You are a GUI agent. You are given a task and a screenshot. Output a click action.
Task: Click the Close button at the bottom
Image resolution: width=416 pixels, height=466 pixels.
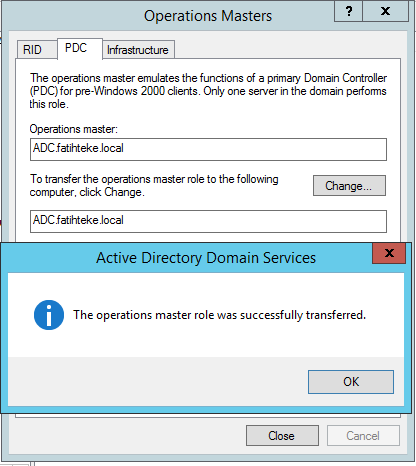click(x=282, y=435)
